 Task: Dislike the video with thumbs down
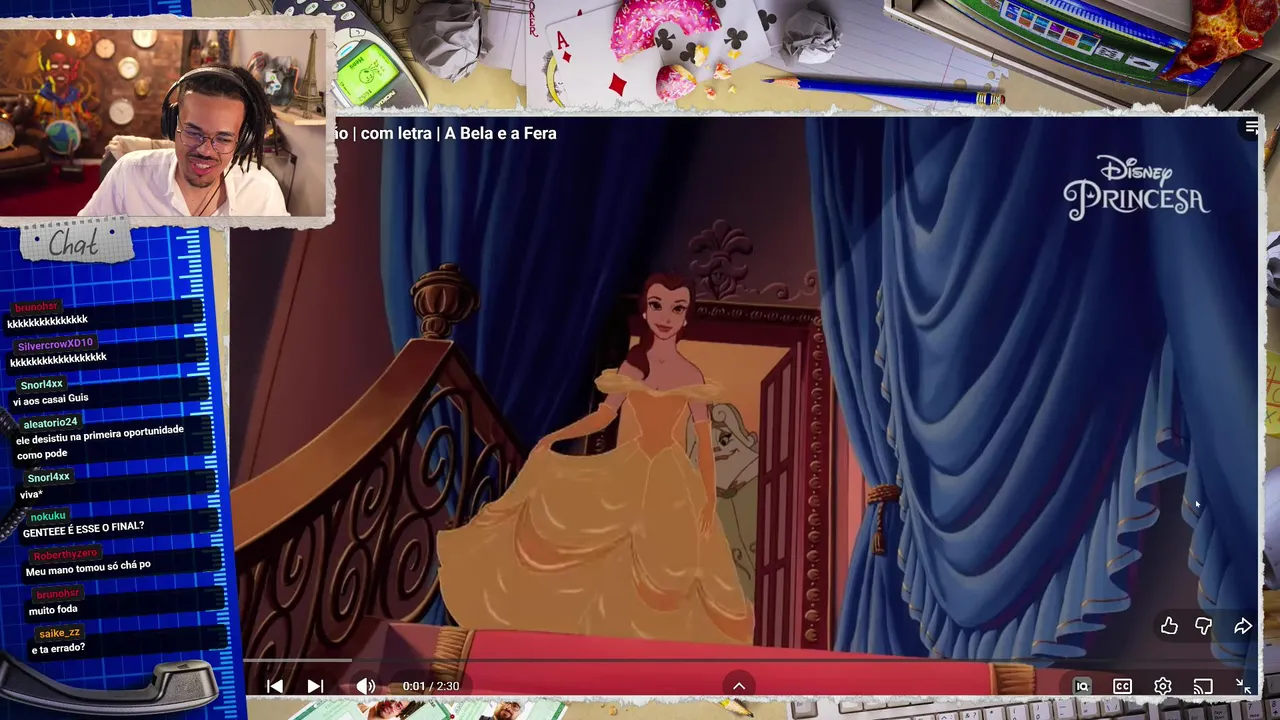[1204, 626]
